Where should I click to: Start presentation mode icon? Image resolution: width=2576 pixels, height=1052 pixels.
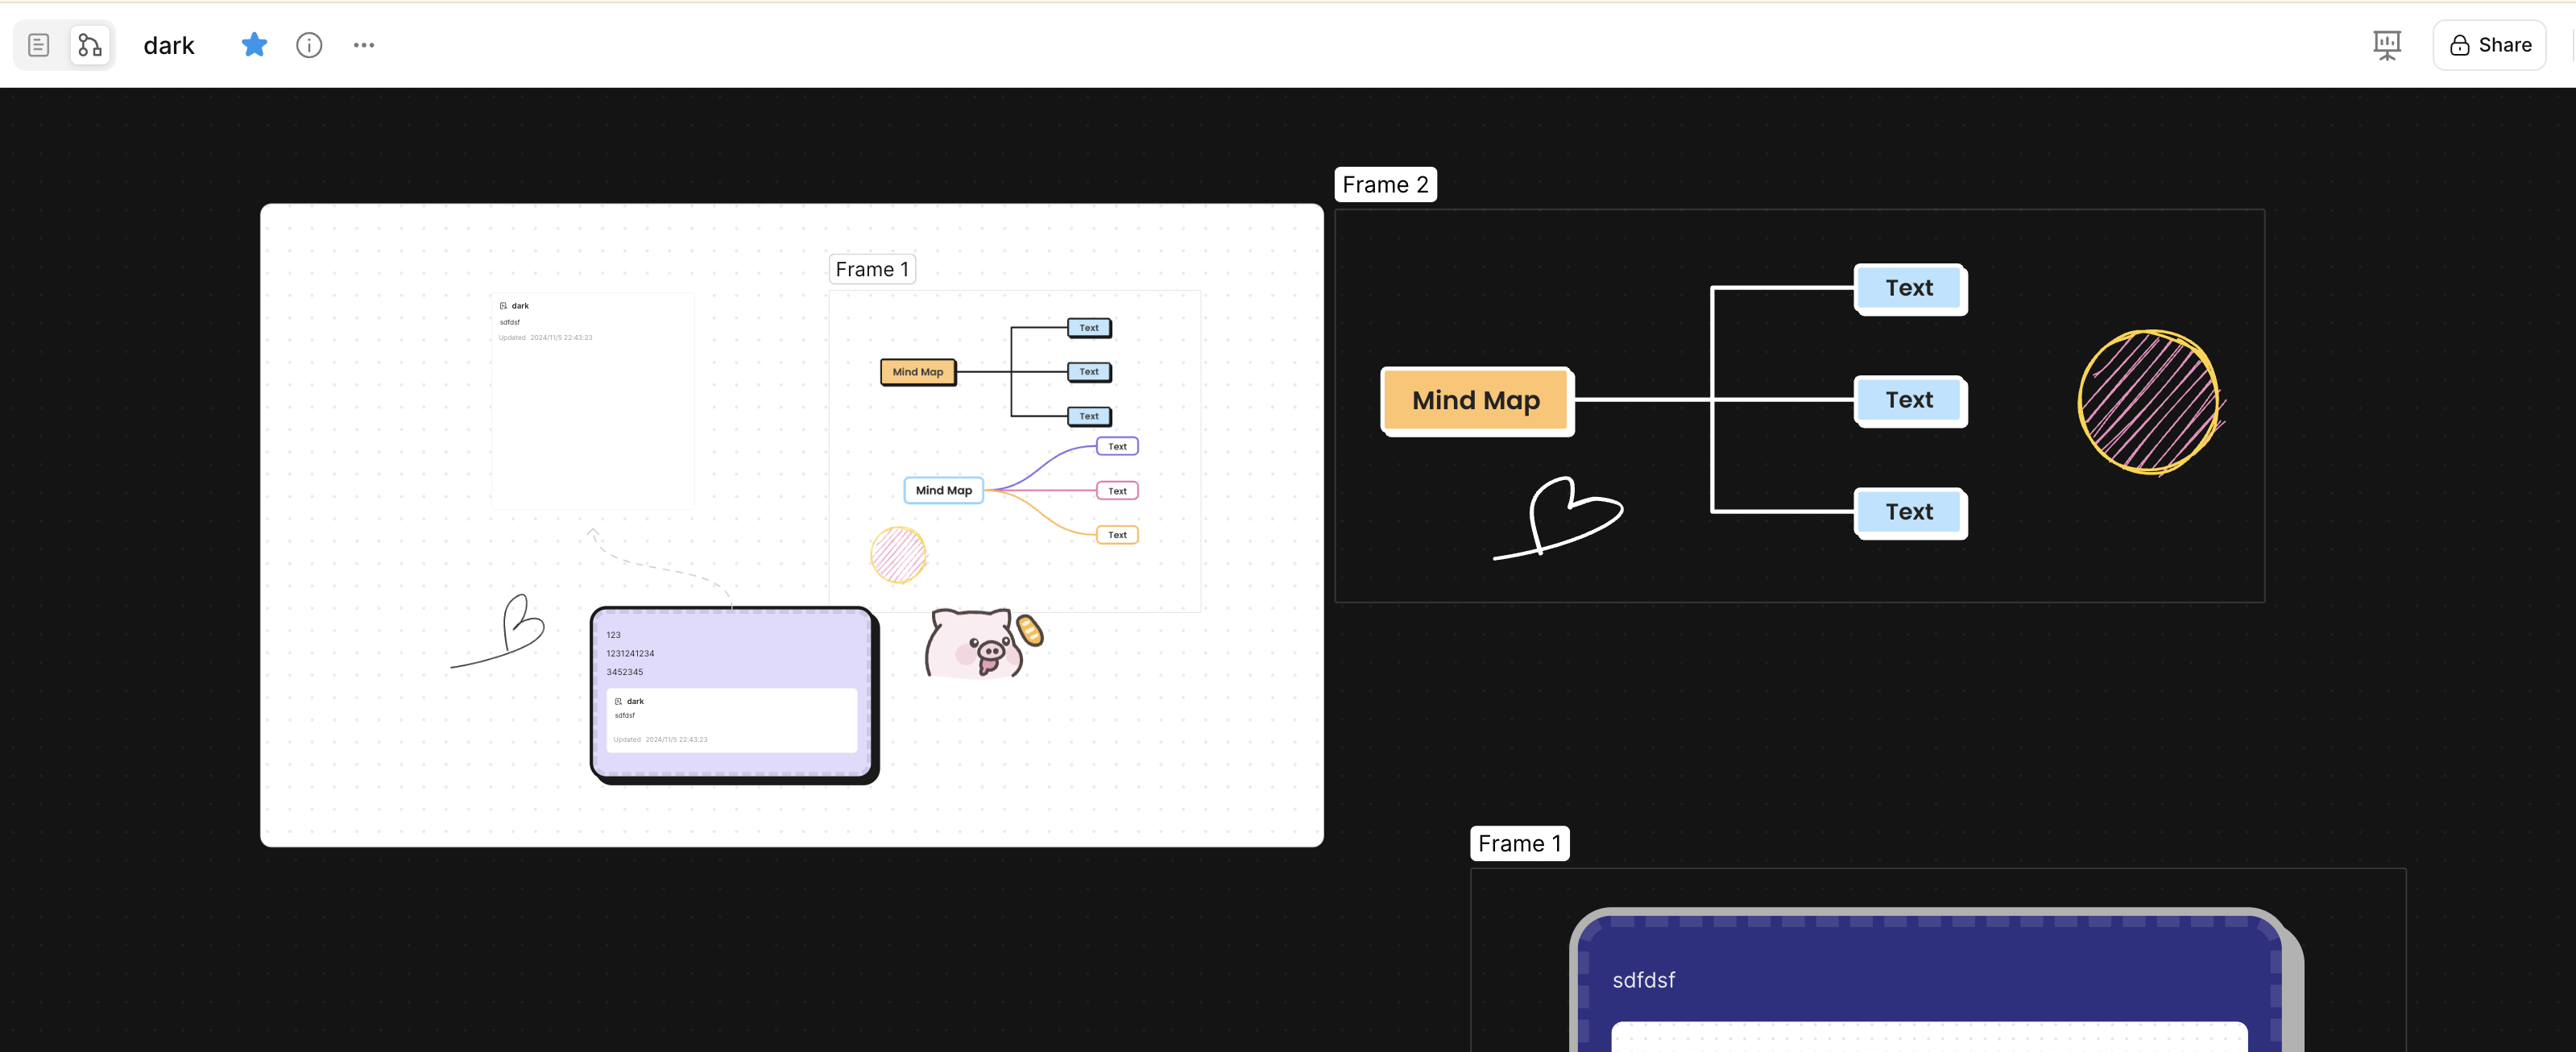(2386, 45)
